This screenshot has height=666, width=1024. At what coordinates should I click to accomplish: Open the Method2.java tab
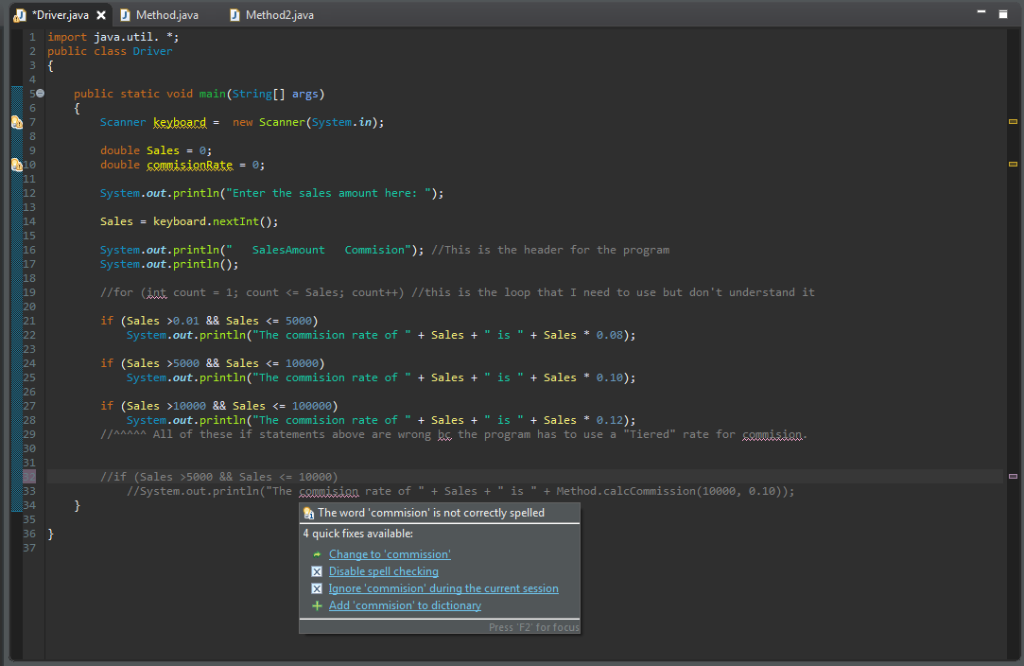point(279,15)
